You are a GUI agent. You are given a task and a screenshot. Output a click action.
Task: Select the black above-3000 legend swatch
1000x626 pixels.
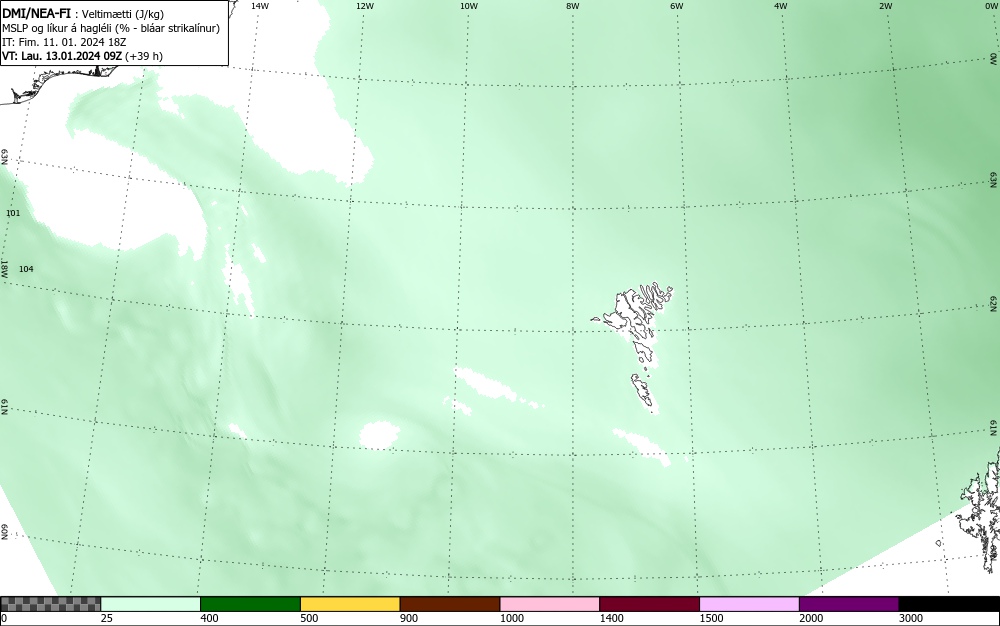[x=949, y=604]
